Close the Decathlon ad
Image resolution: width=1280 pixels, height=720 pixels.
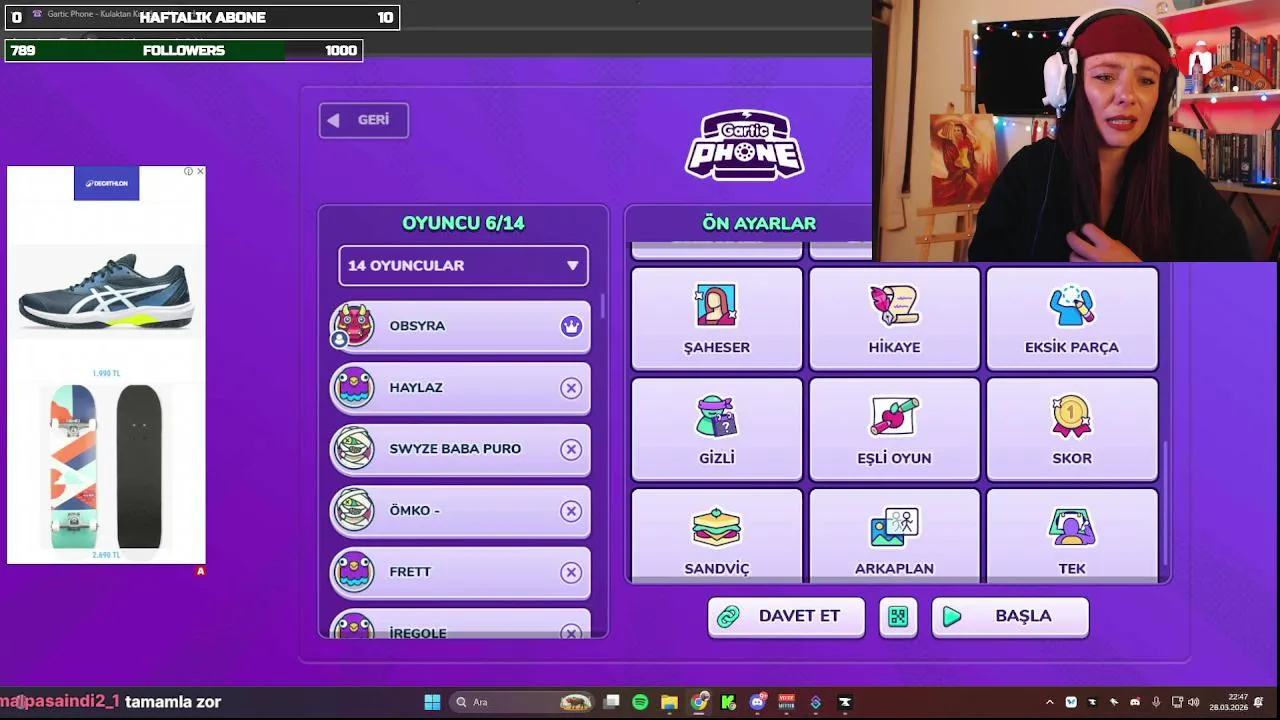point(200,172)
